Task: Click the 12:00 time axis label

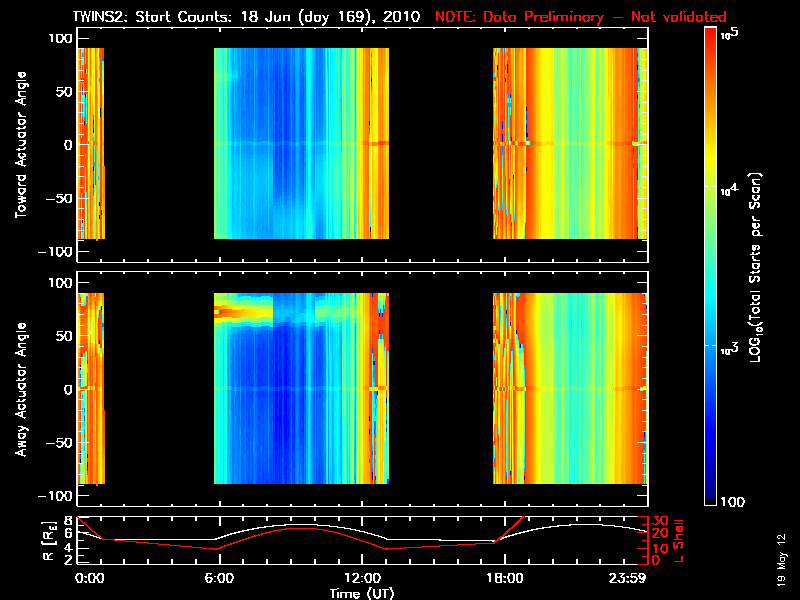Action: click(362, 578)
